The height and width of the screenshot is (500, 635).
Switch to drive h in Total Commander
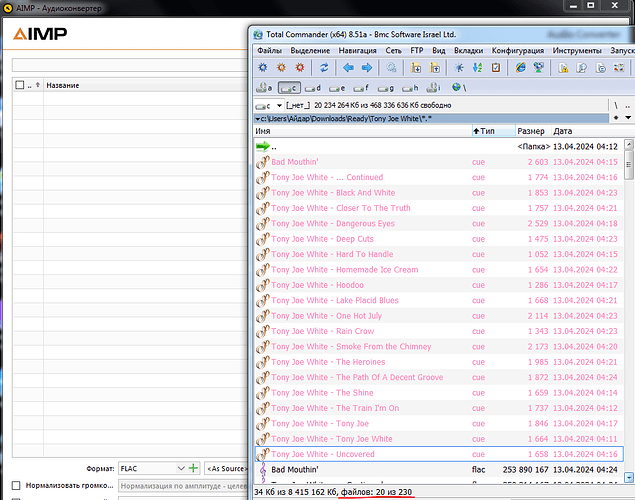[410, 87]
